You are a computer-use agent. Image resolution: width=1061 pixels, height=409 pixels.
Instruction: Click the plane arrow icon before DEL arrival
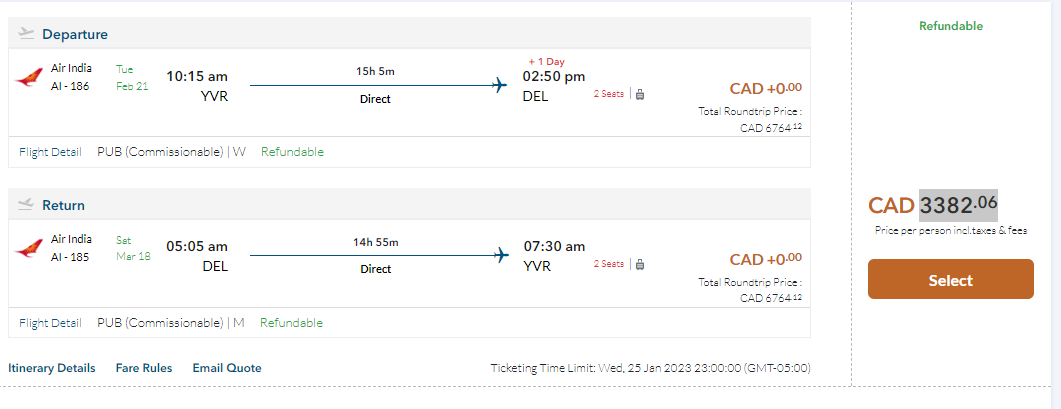click(500, 85)
